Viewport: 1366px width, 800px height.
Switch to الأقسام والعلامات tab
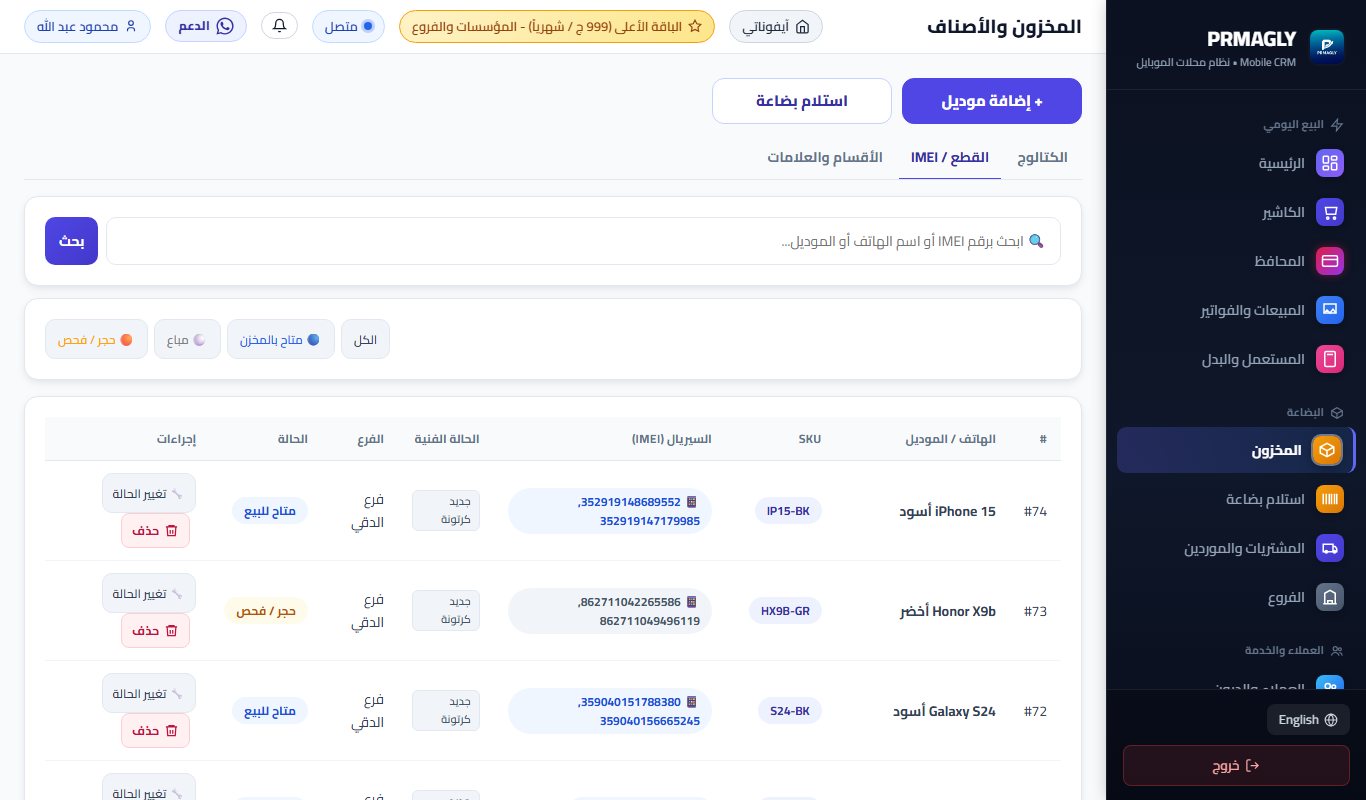(825, 158)
